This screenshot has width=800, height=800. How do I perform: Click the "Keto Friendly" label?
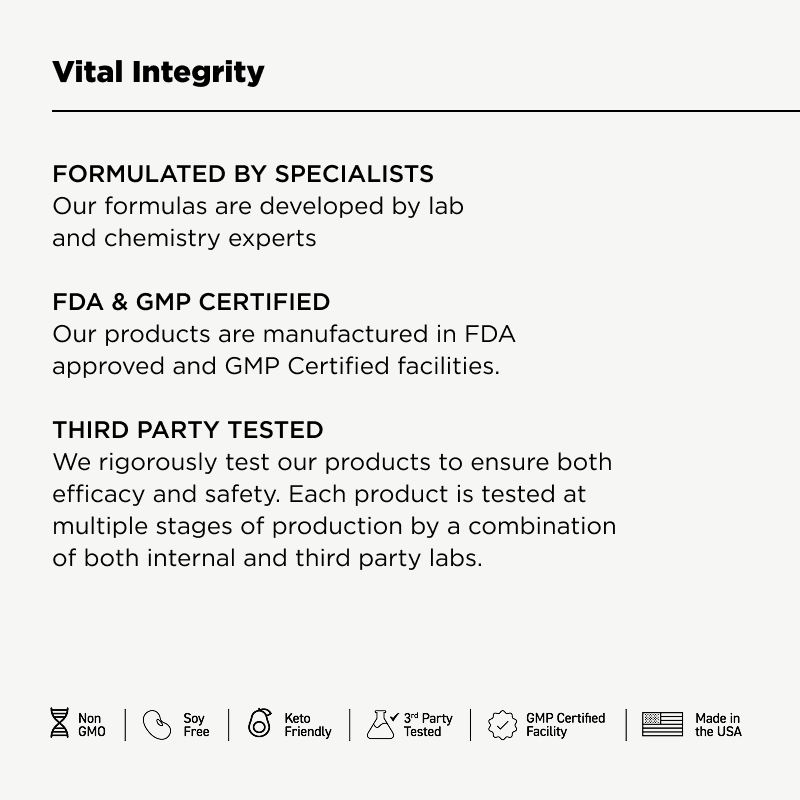coord(307,725)
